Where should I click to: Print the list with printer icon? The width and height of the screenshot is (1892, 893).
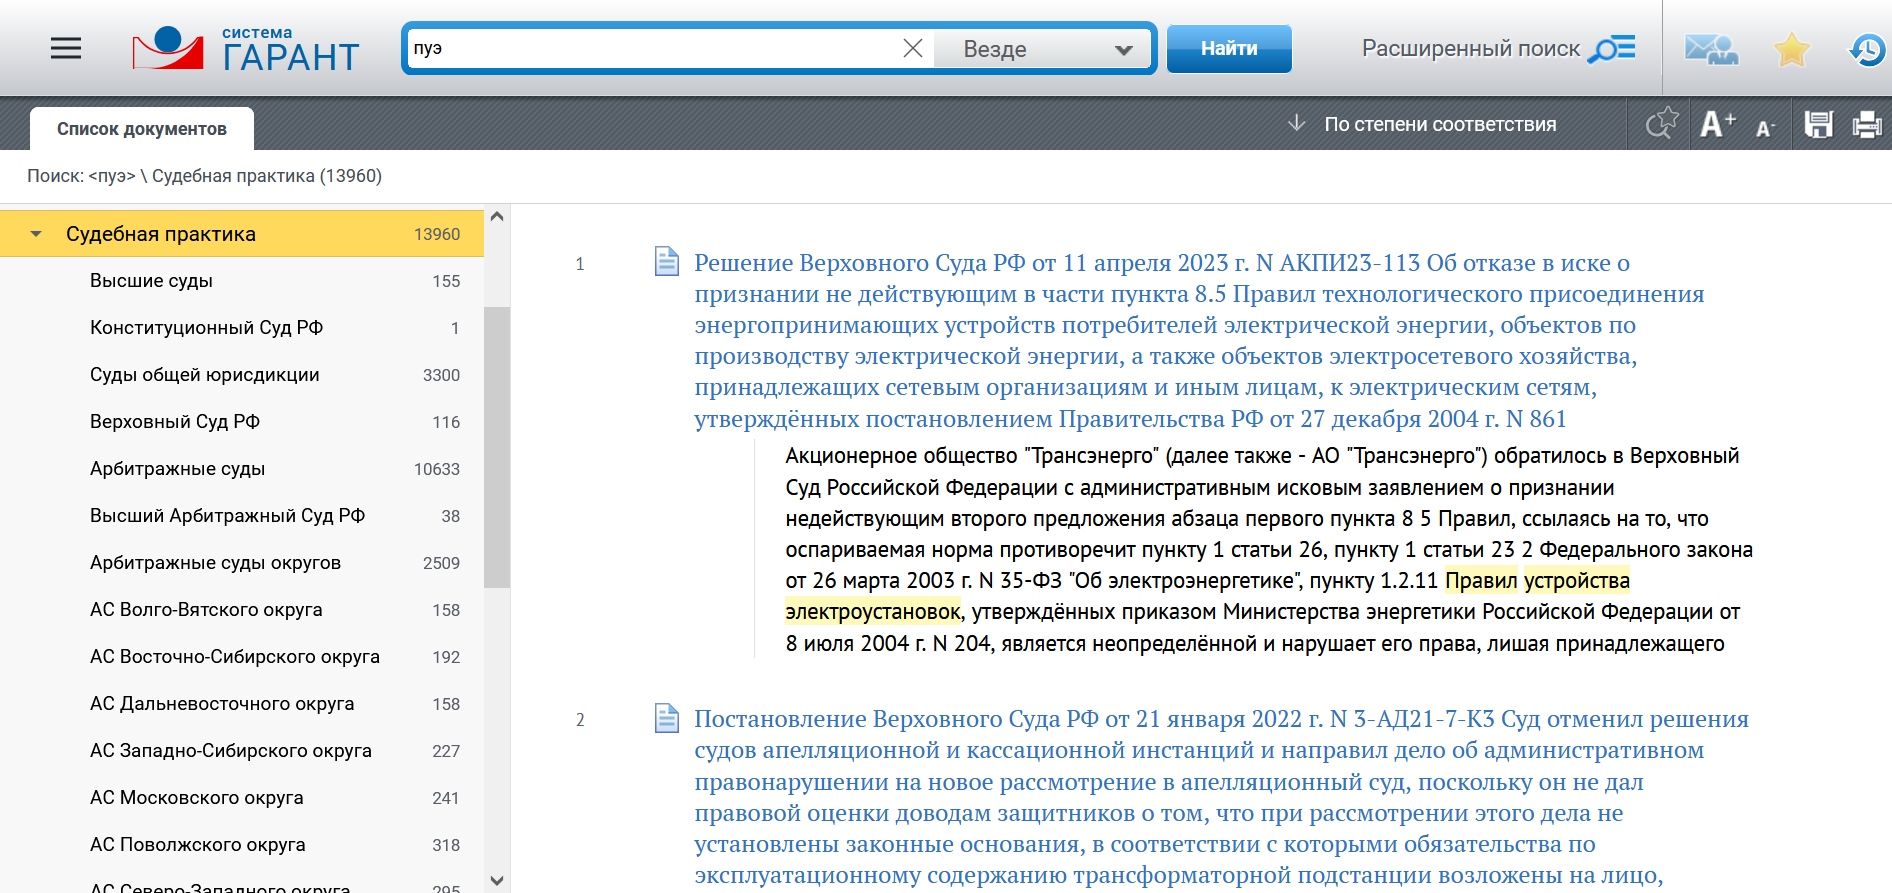(x=1867, y=124)
